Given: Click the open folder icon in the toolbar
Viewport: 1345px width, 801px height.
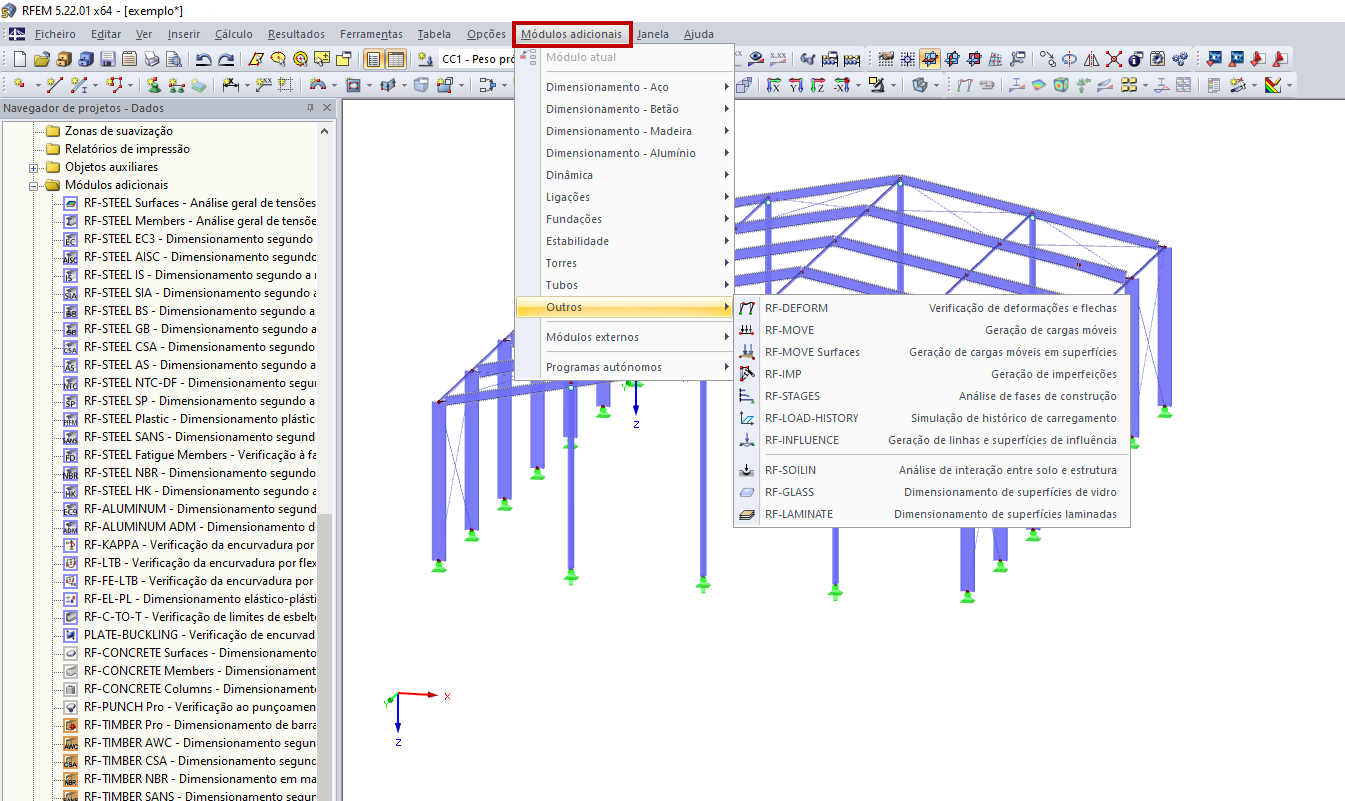Looking at the screenshot, I should (42, 59).
